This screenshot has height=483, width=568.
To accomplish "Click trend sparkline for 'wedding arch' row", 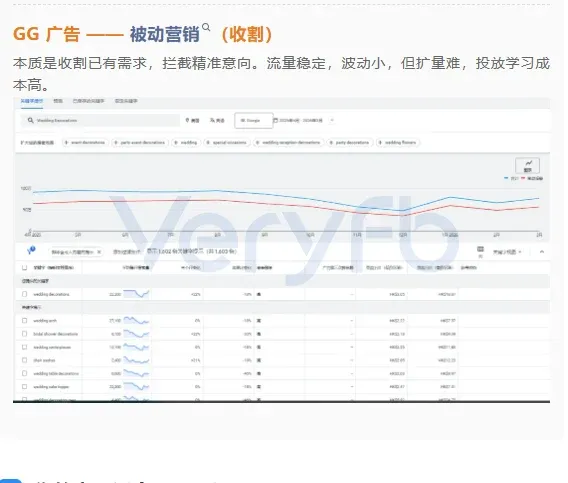I will click(136, 320).
